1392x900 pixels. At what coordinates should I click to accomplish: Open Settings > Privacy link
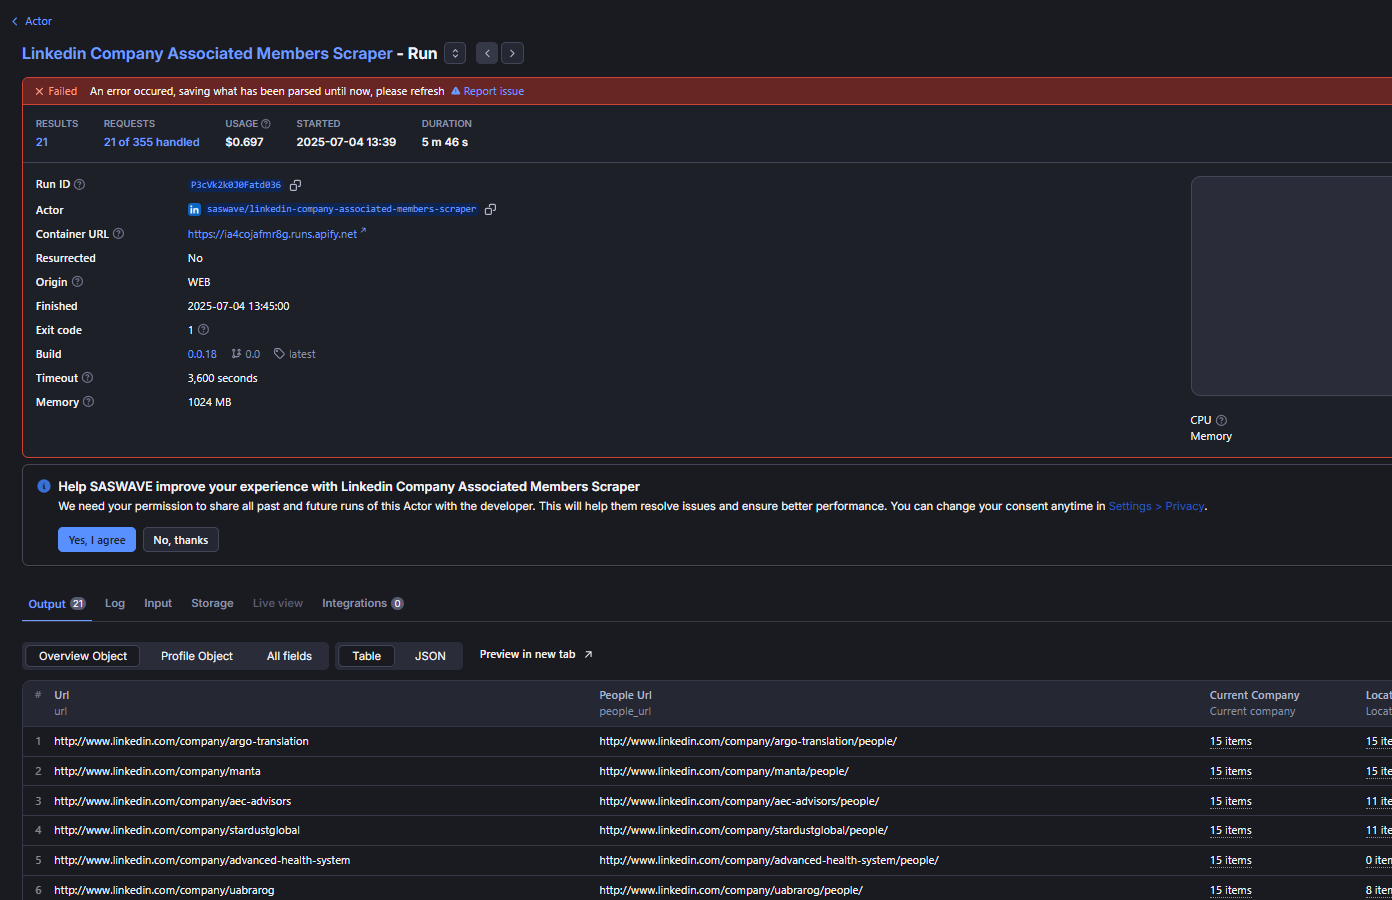(x=1156, y=506)
